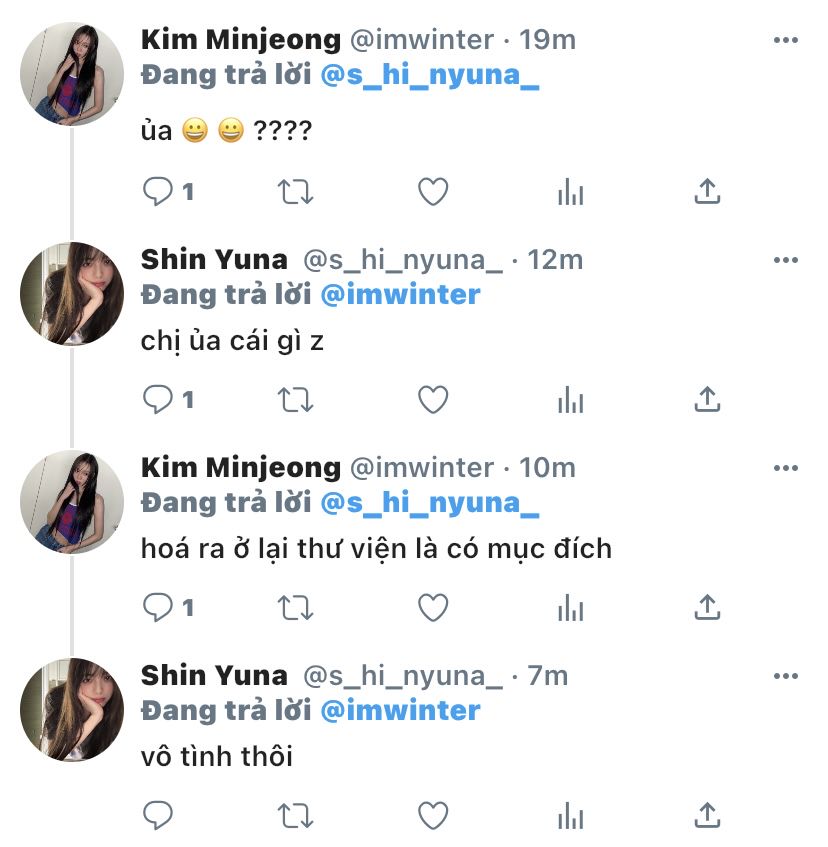The image size is (828, 847).
Task: View analytics for the "vô tình thôi" tweet
Action: point(570,815)
